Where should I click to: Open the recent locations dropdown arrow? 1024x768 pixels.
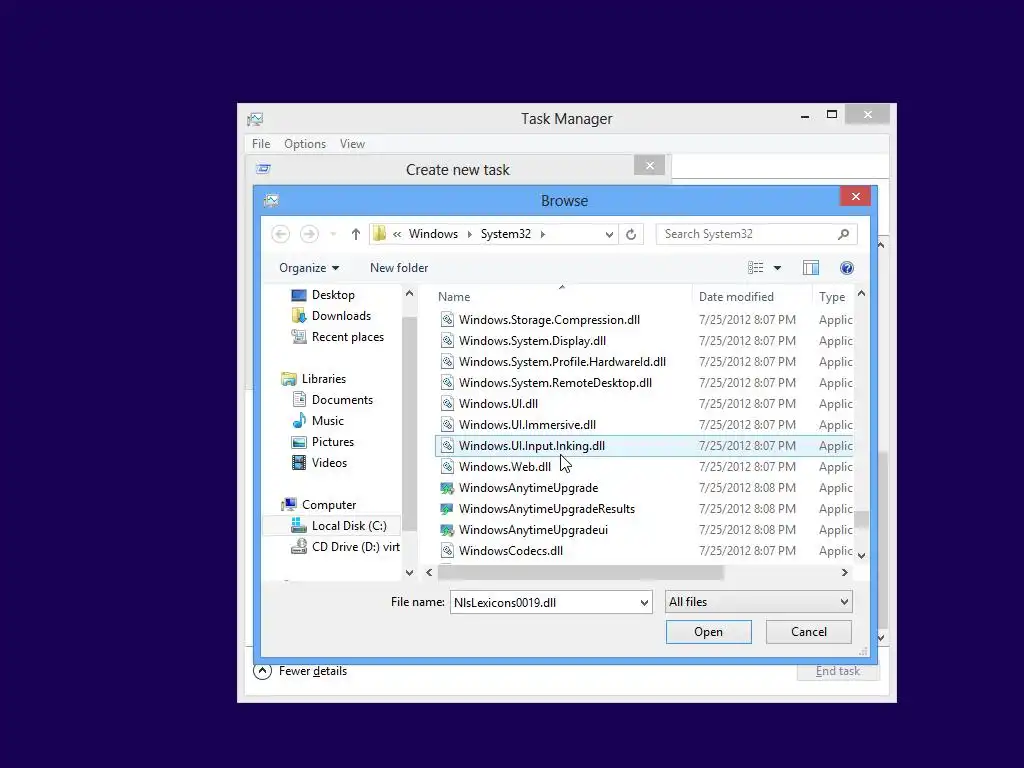point(333,234)
